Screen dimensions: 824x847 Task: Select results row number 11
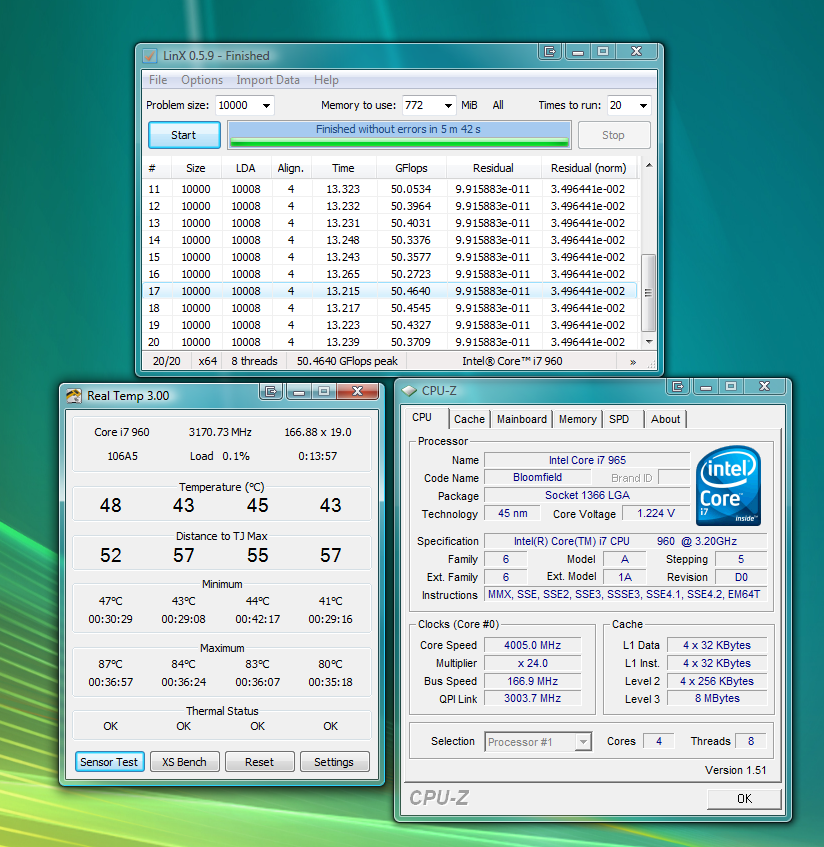pos(389,189)
